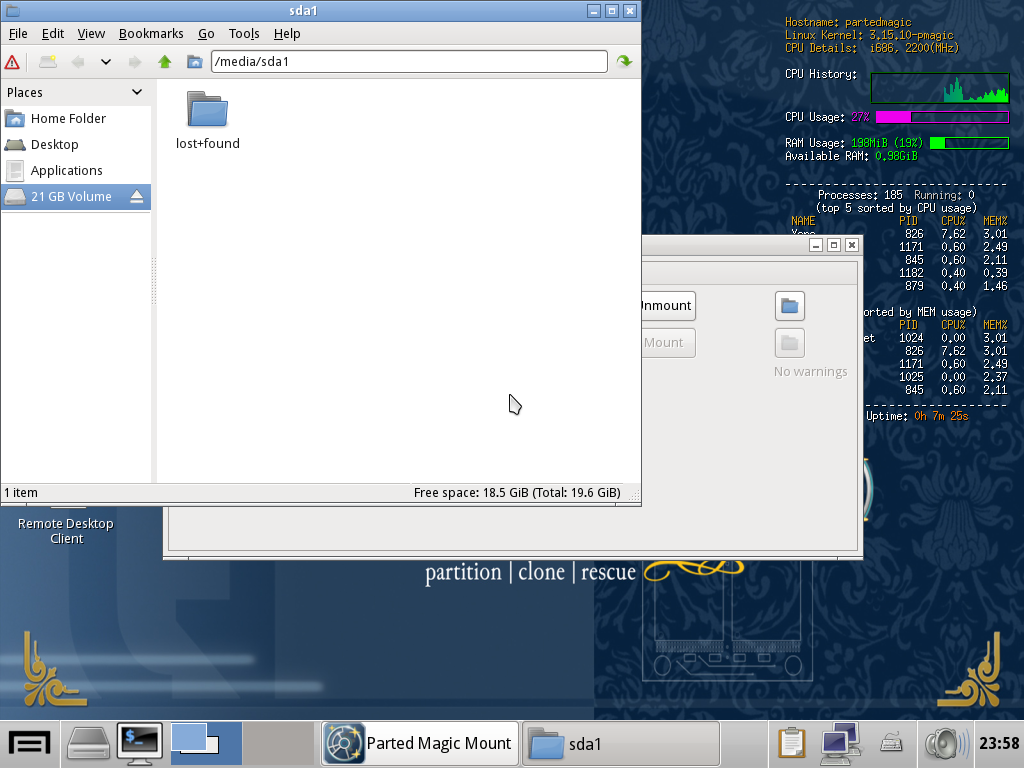Close the sda1 file manager window
Viewport: 1024px width, 768px height.
tap(630, 10)
